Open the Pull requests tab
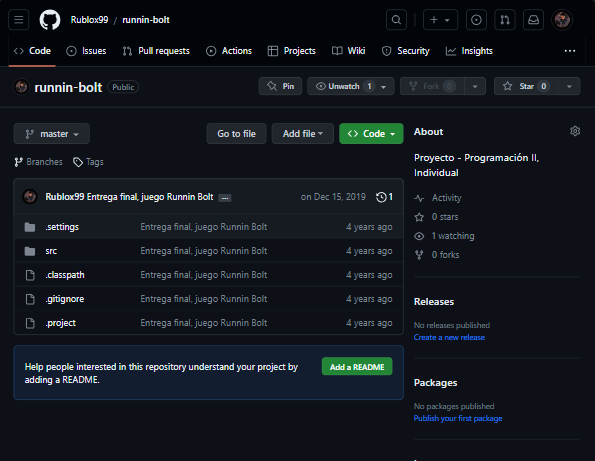The image size is (595, 461). (x=156, y=51)
